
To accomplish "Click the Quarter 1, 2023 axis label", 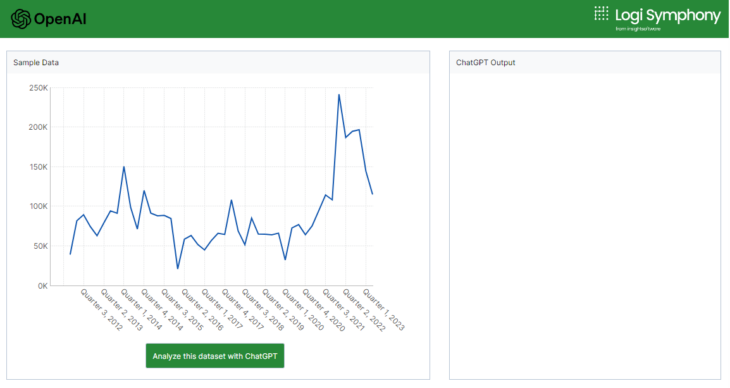I will click(384, 310).
